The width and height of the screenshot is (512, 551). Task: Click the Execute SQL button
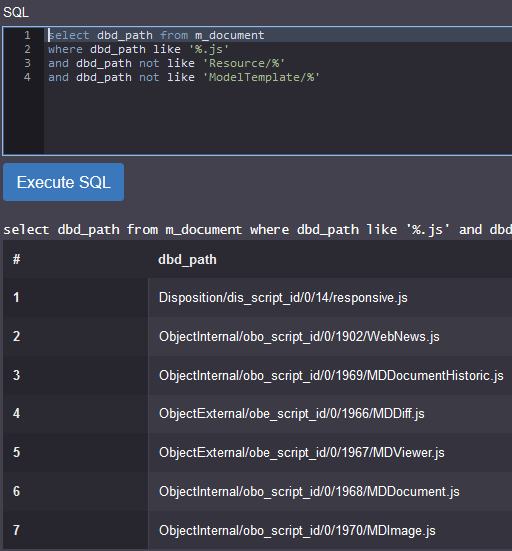(64, 182)
